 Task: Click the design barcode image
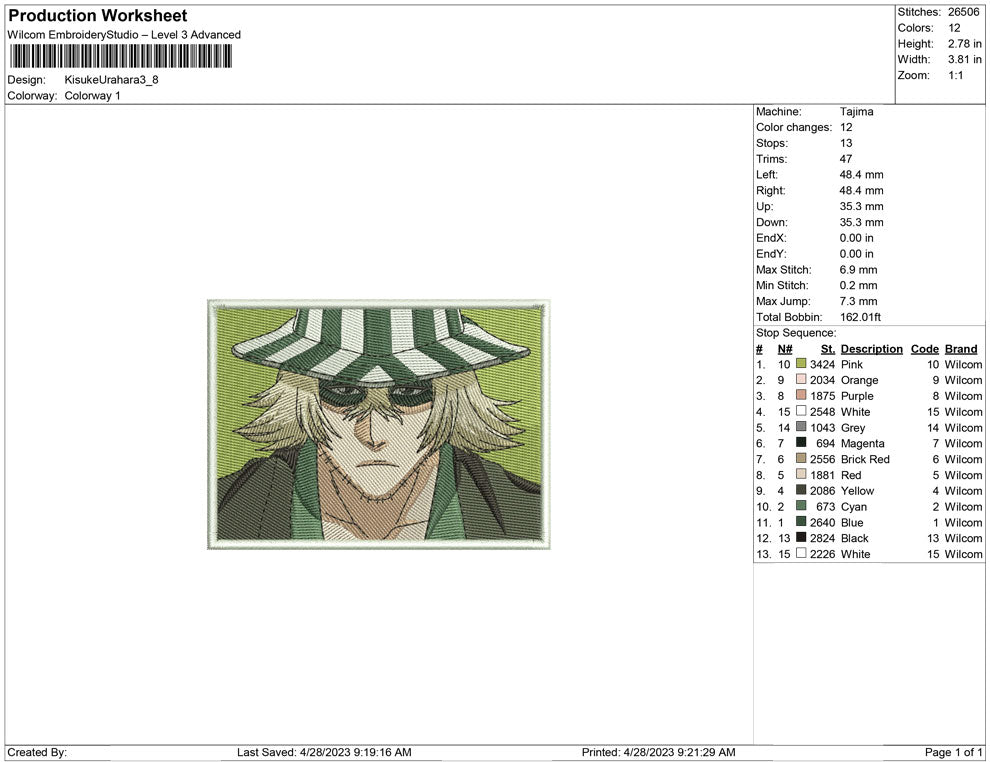(120, 57)
